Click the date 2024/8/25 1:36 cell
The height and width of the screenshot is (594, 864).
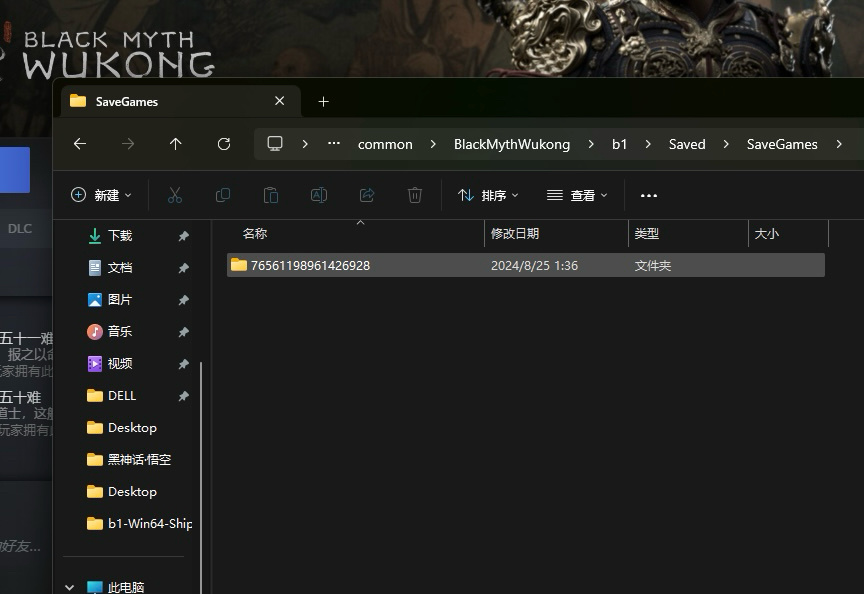coord(534,266)
